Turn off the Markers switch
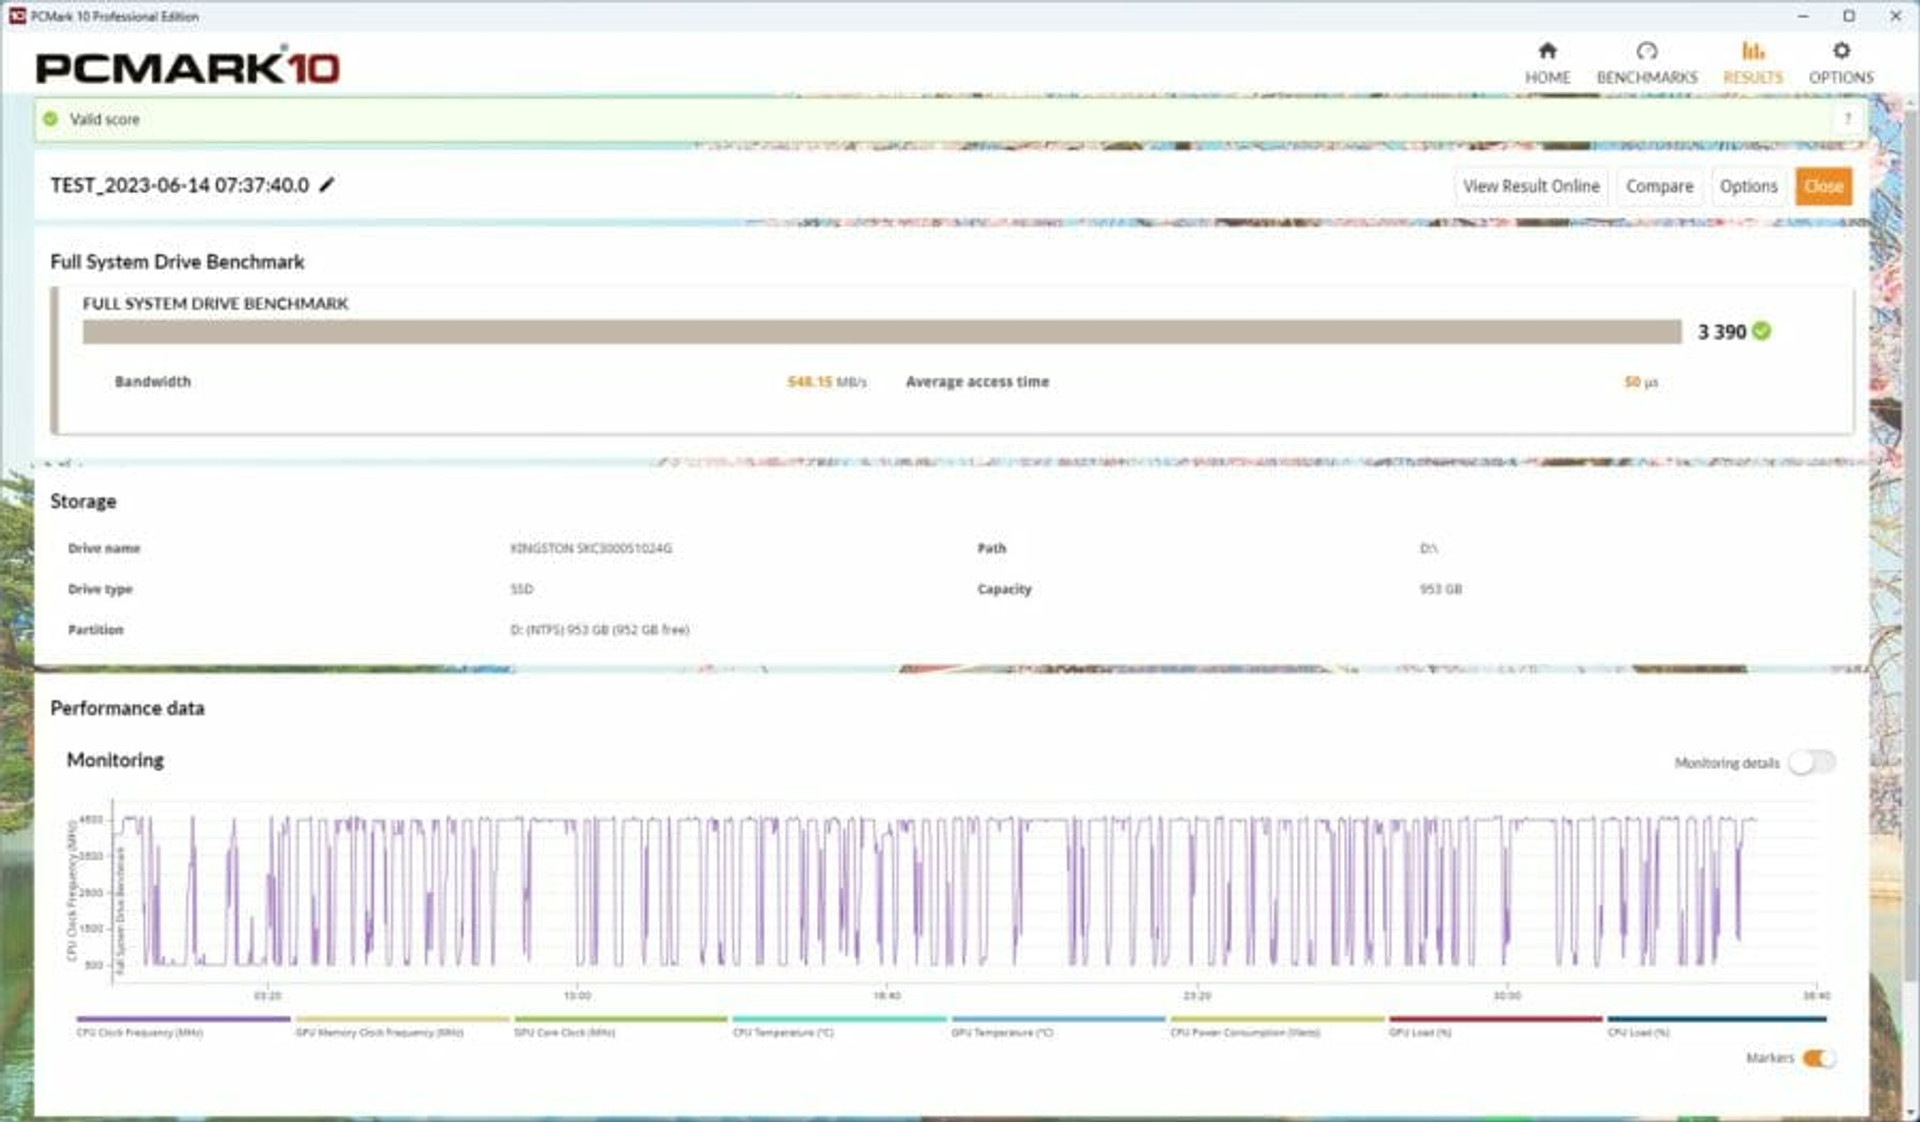 tap(1819, 1058)
